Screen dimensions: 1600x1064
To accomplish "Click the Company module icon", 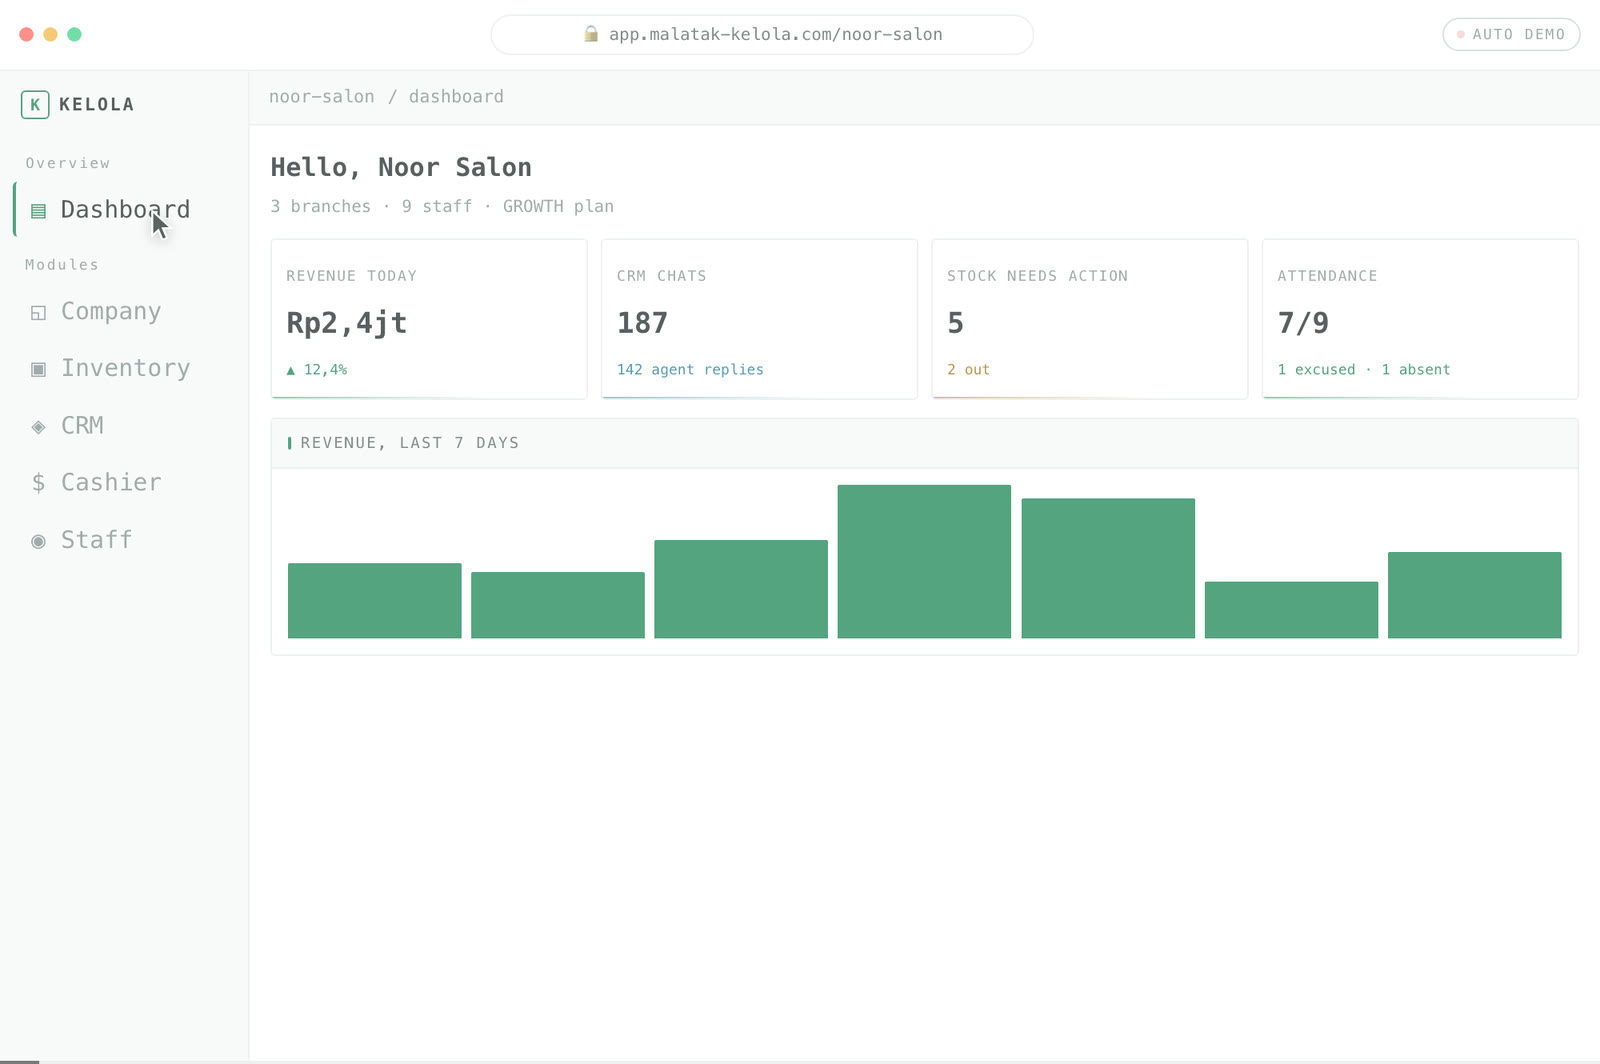I will (x=38, y=313).
